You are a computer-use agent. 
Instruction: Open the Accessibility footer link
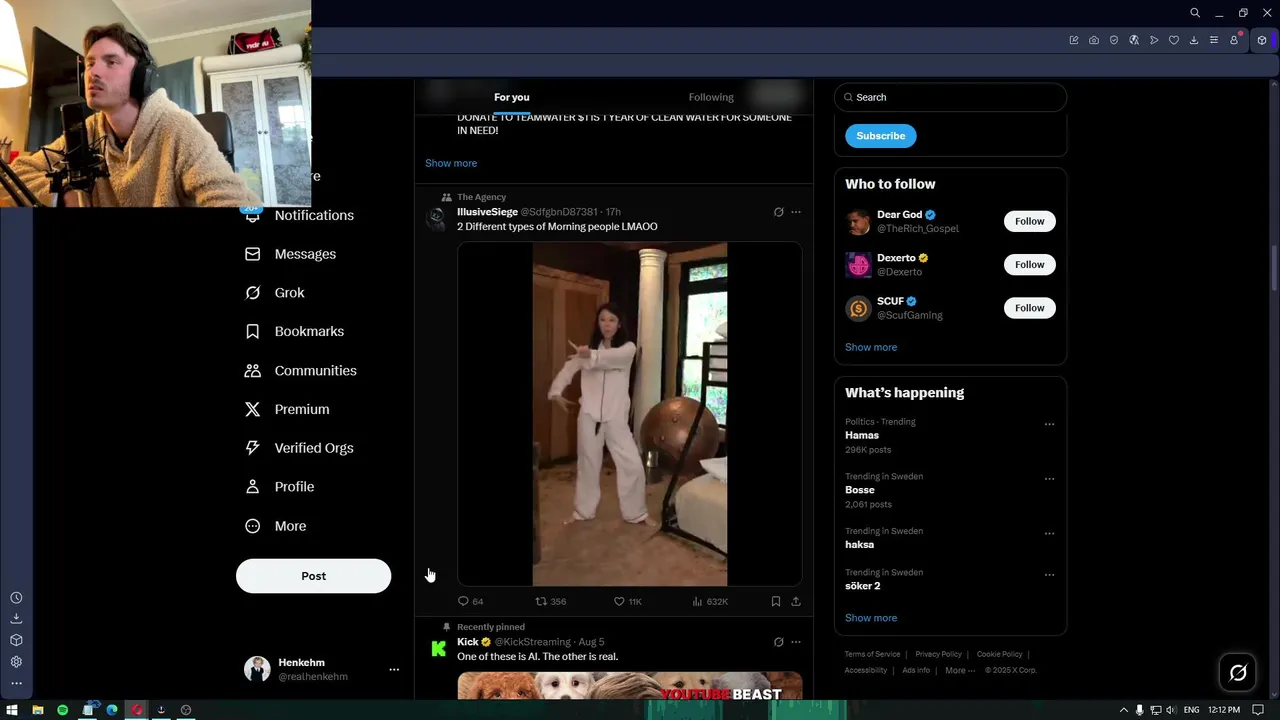tap(866, 670)
